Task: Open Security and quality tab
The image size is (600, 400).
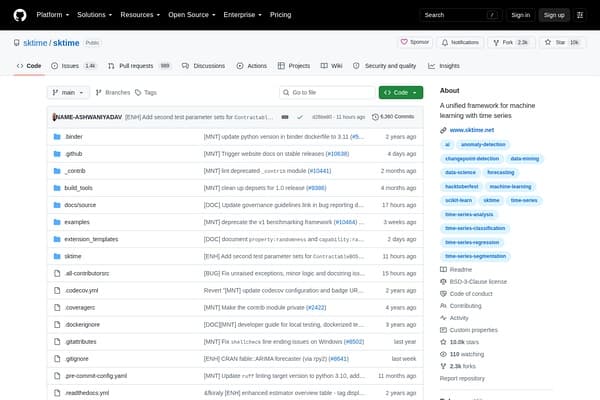Action: click(385, 66)
